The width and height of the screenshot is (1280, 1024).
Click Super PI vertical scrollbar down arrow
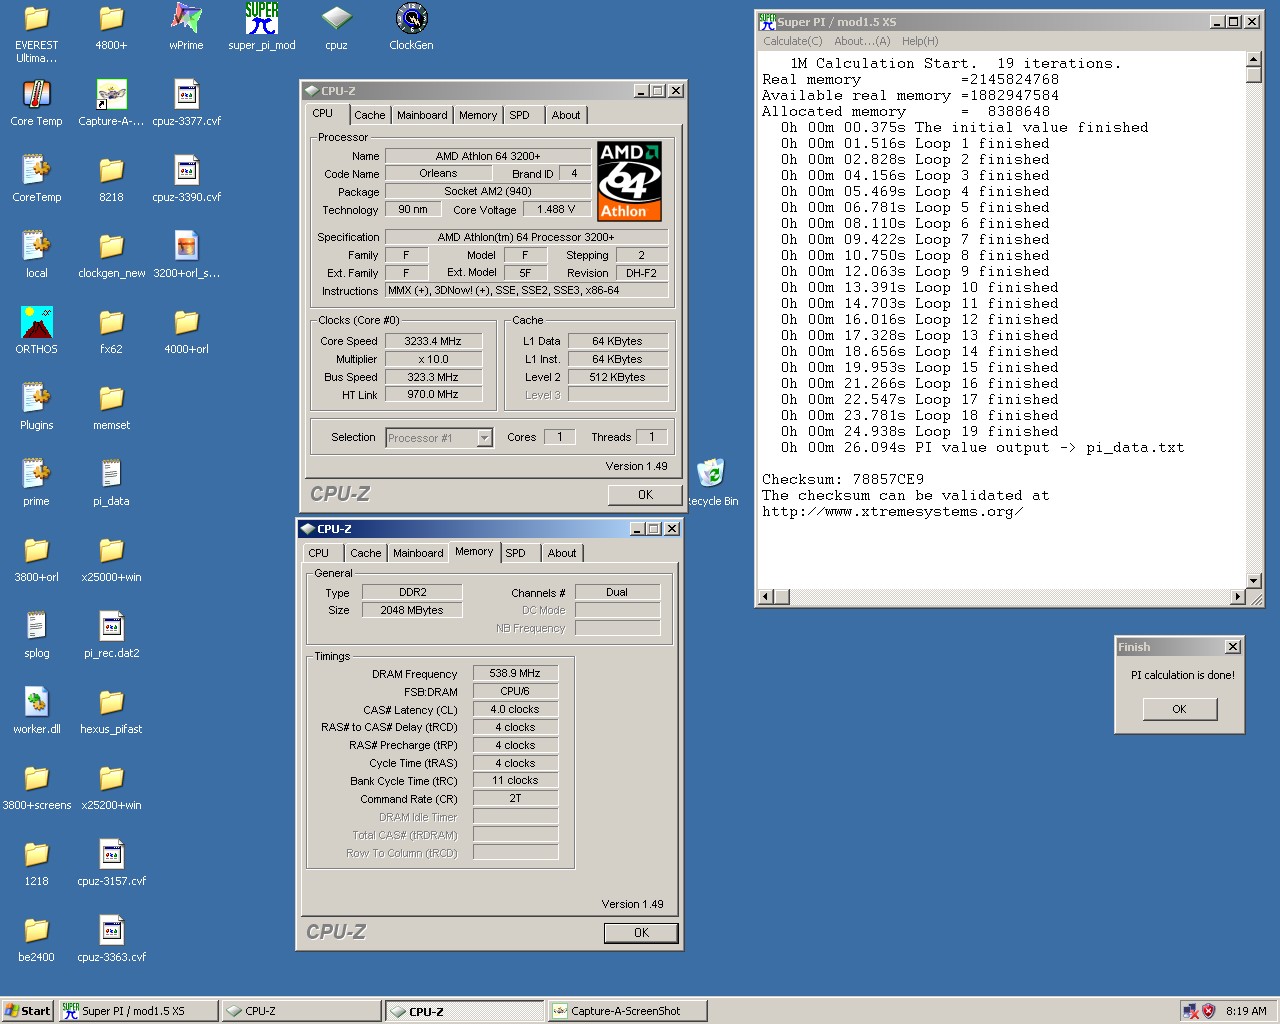pos(1254,581)
